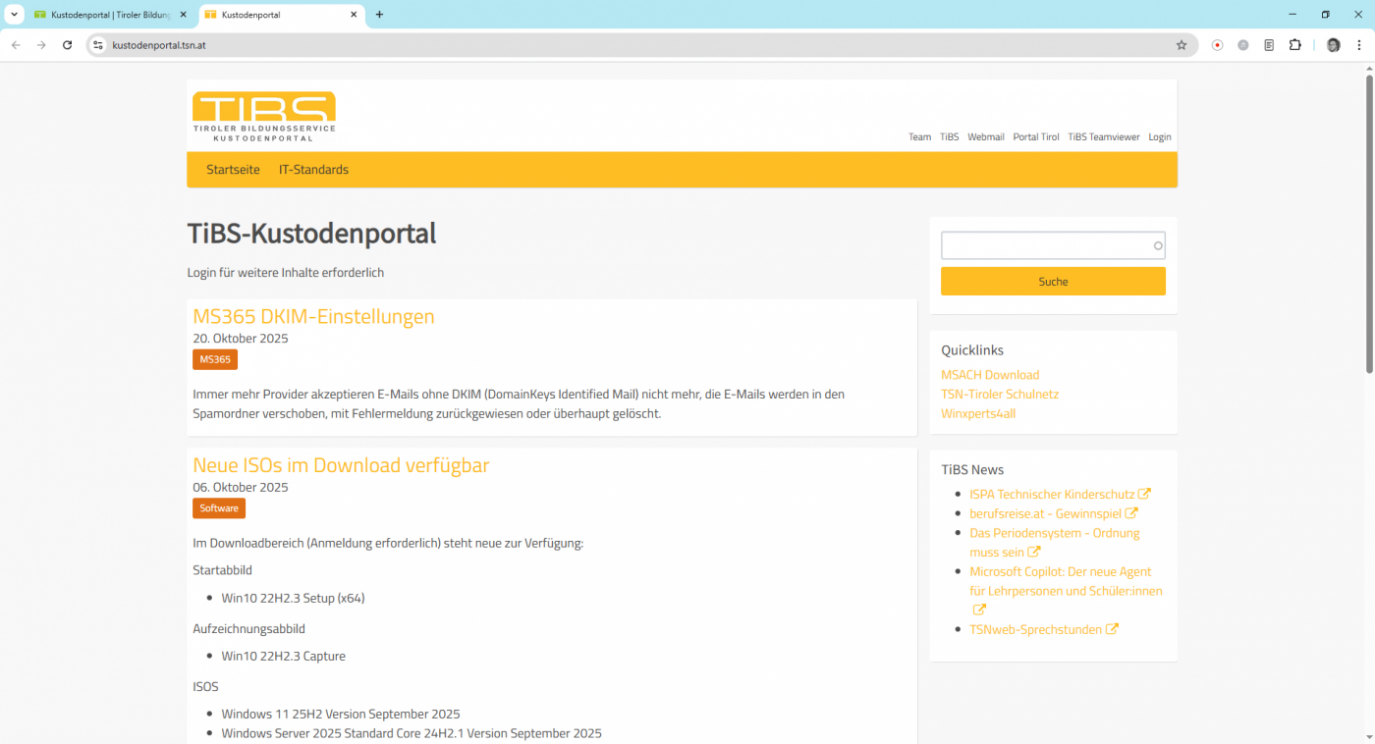Click the red recording indicator icon
This screenshot has width=1375, height=744.
click(x=1217, y=45)
